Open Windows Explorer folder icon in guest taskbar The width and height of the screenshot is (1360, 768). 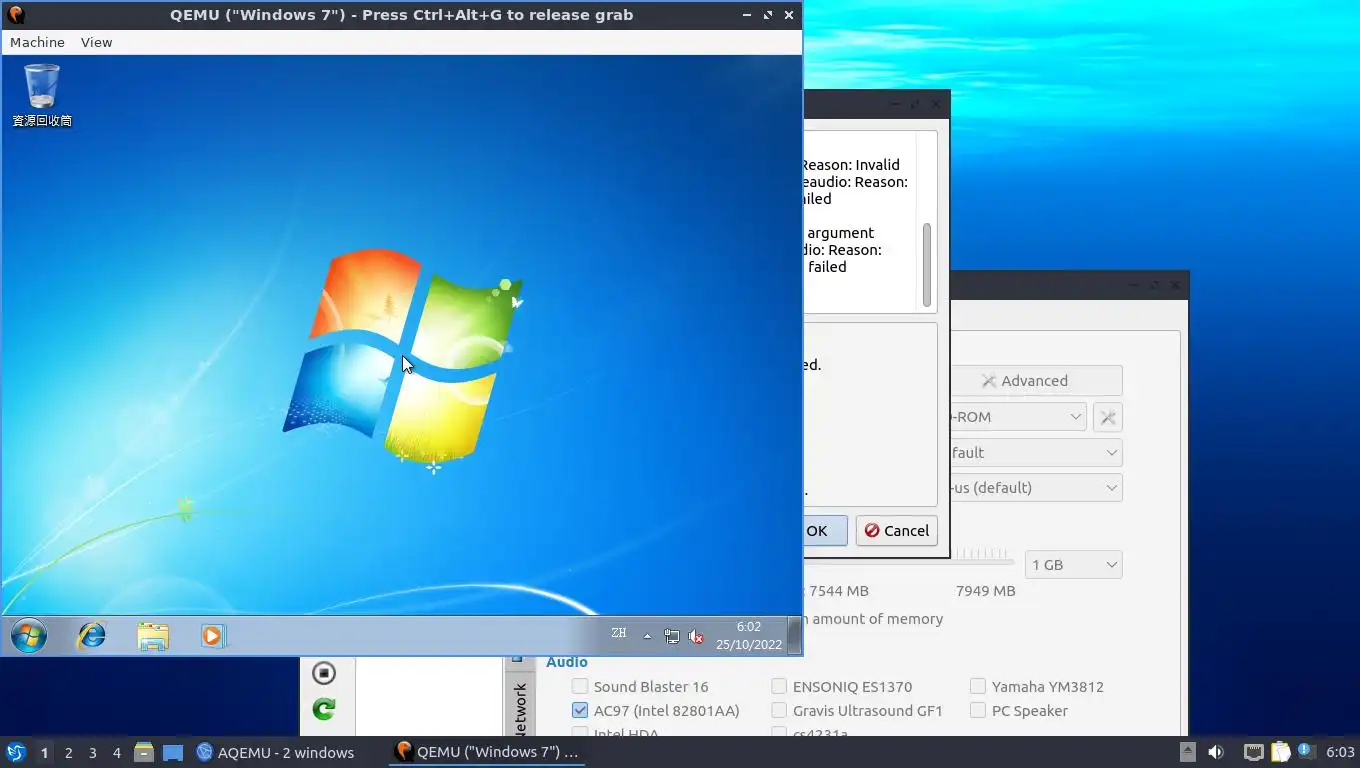[153, 636]
